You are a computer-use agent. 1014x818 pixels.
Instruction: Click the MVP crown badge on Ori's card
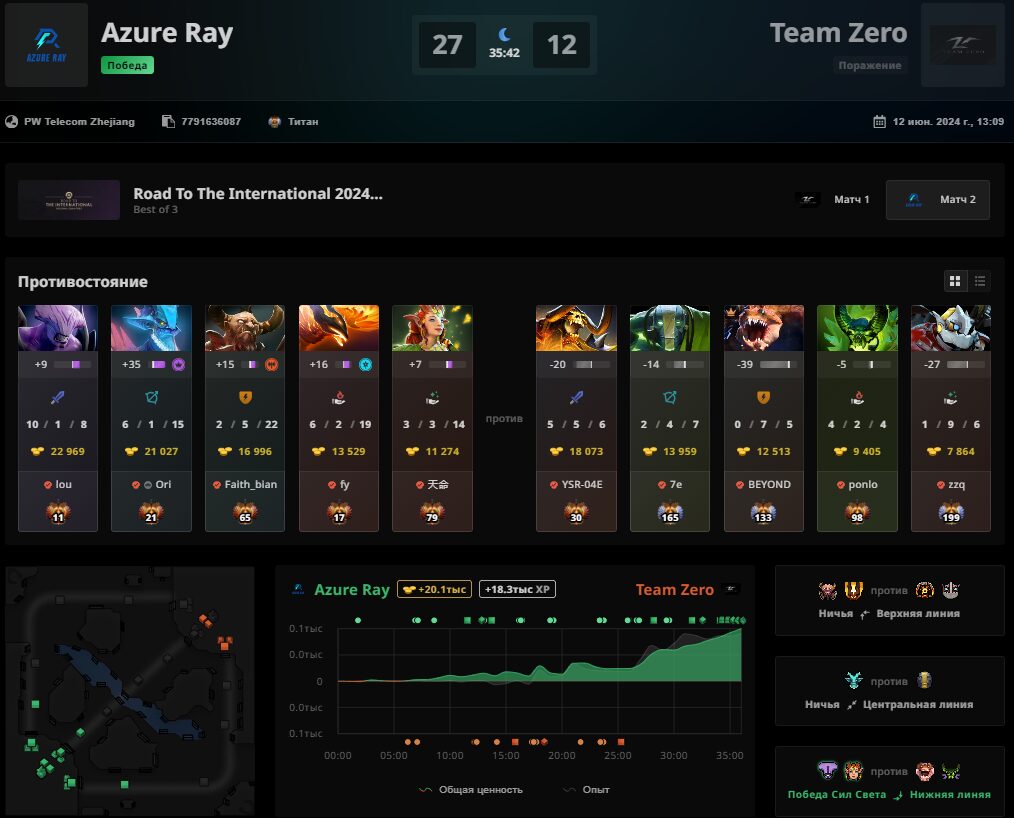pyautogui.click(x=178, y=365)
